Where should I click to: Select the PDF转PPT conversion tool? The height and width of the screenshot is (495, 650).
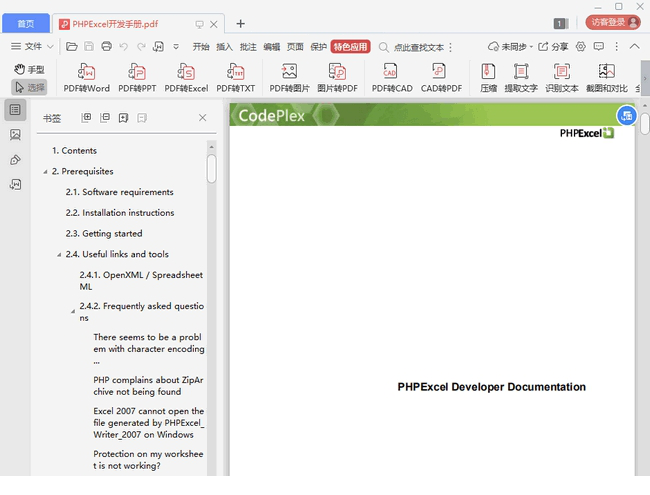point(137,78)
